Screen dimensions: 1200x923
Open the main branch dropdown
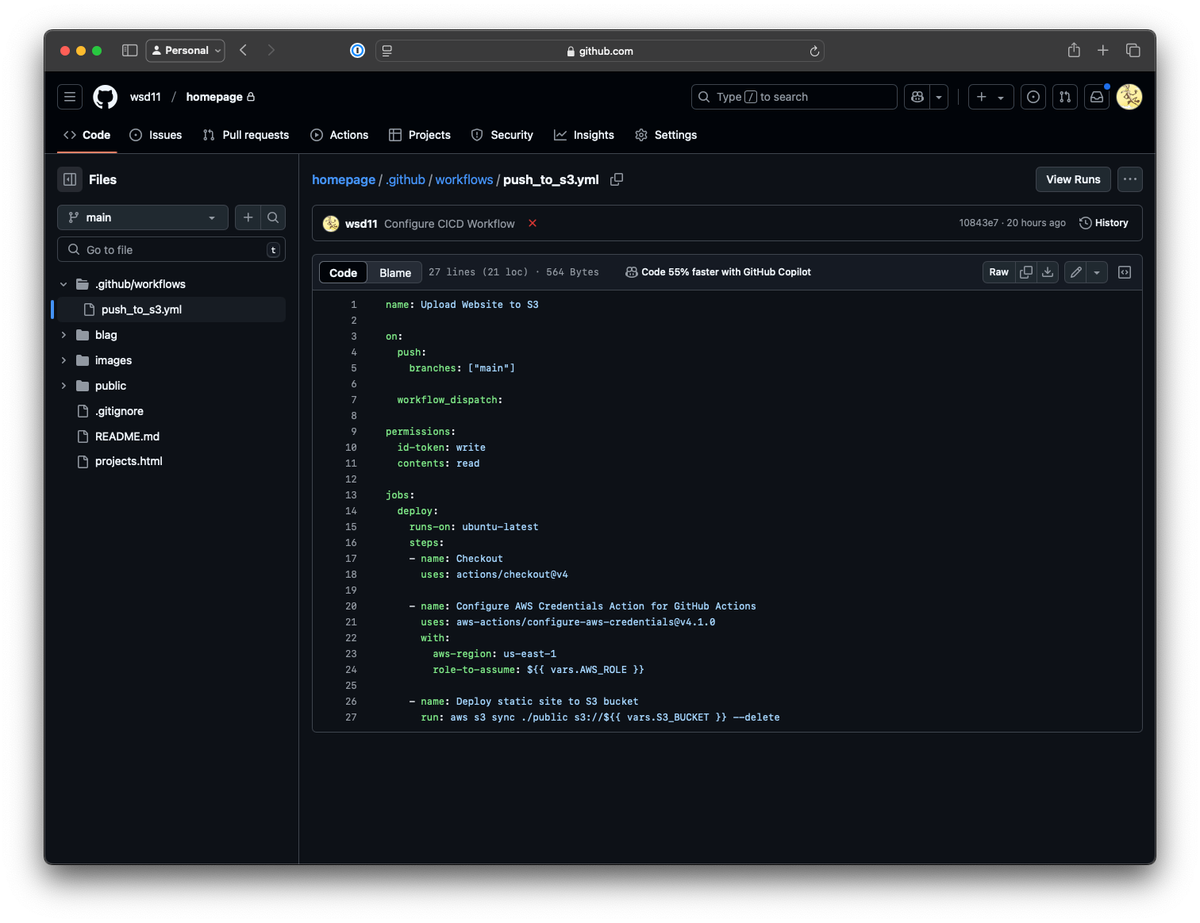click(x=142, y=217)
